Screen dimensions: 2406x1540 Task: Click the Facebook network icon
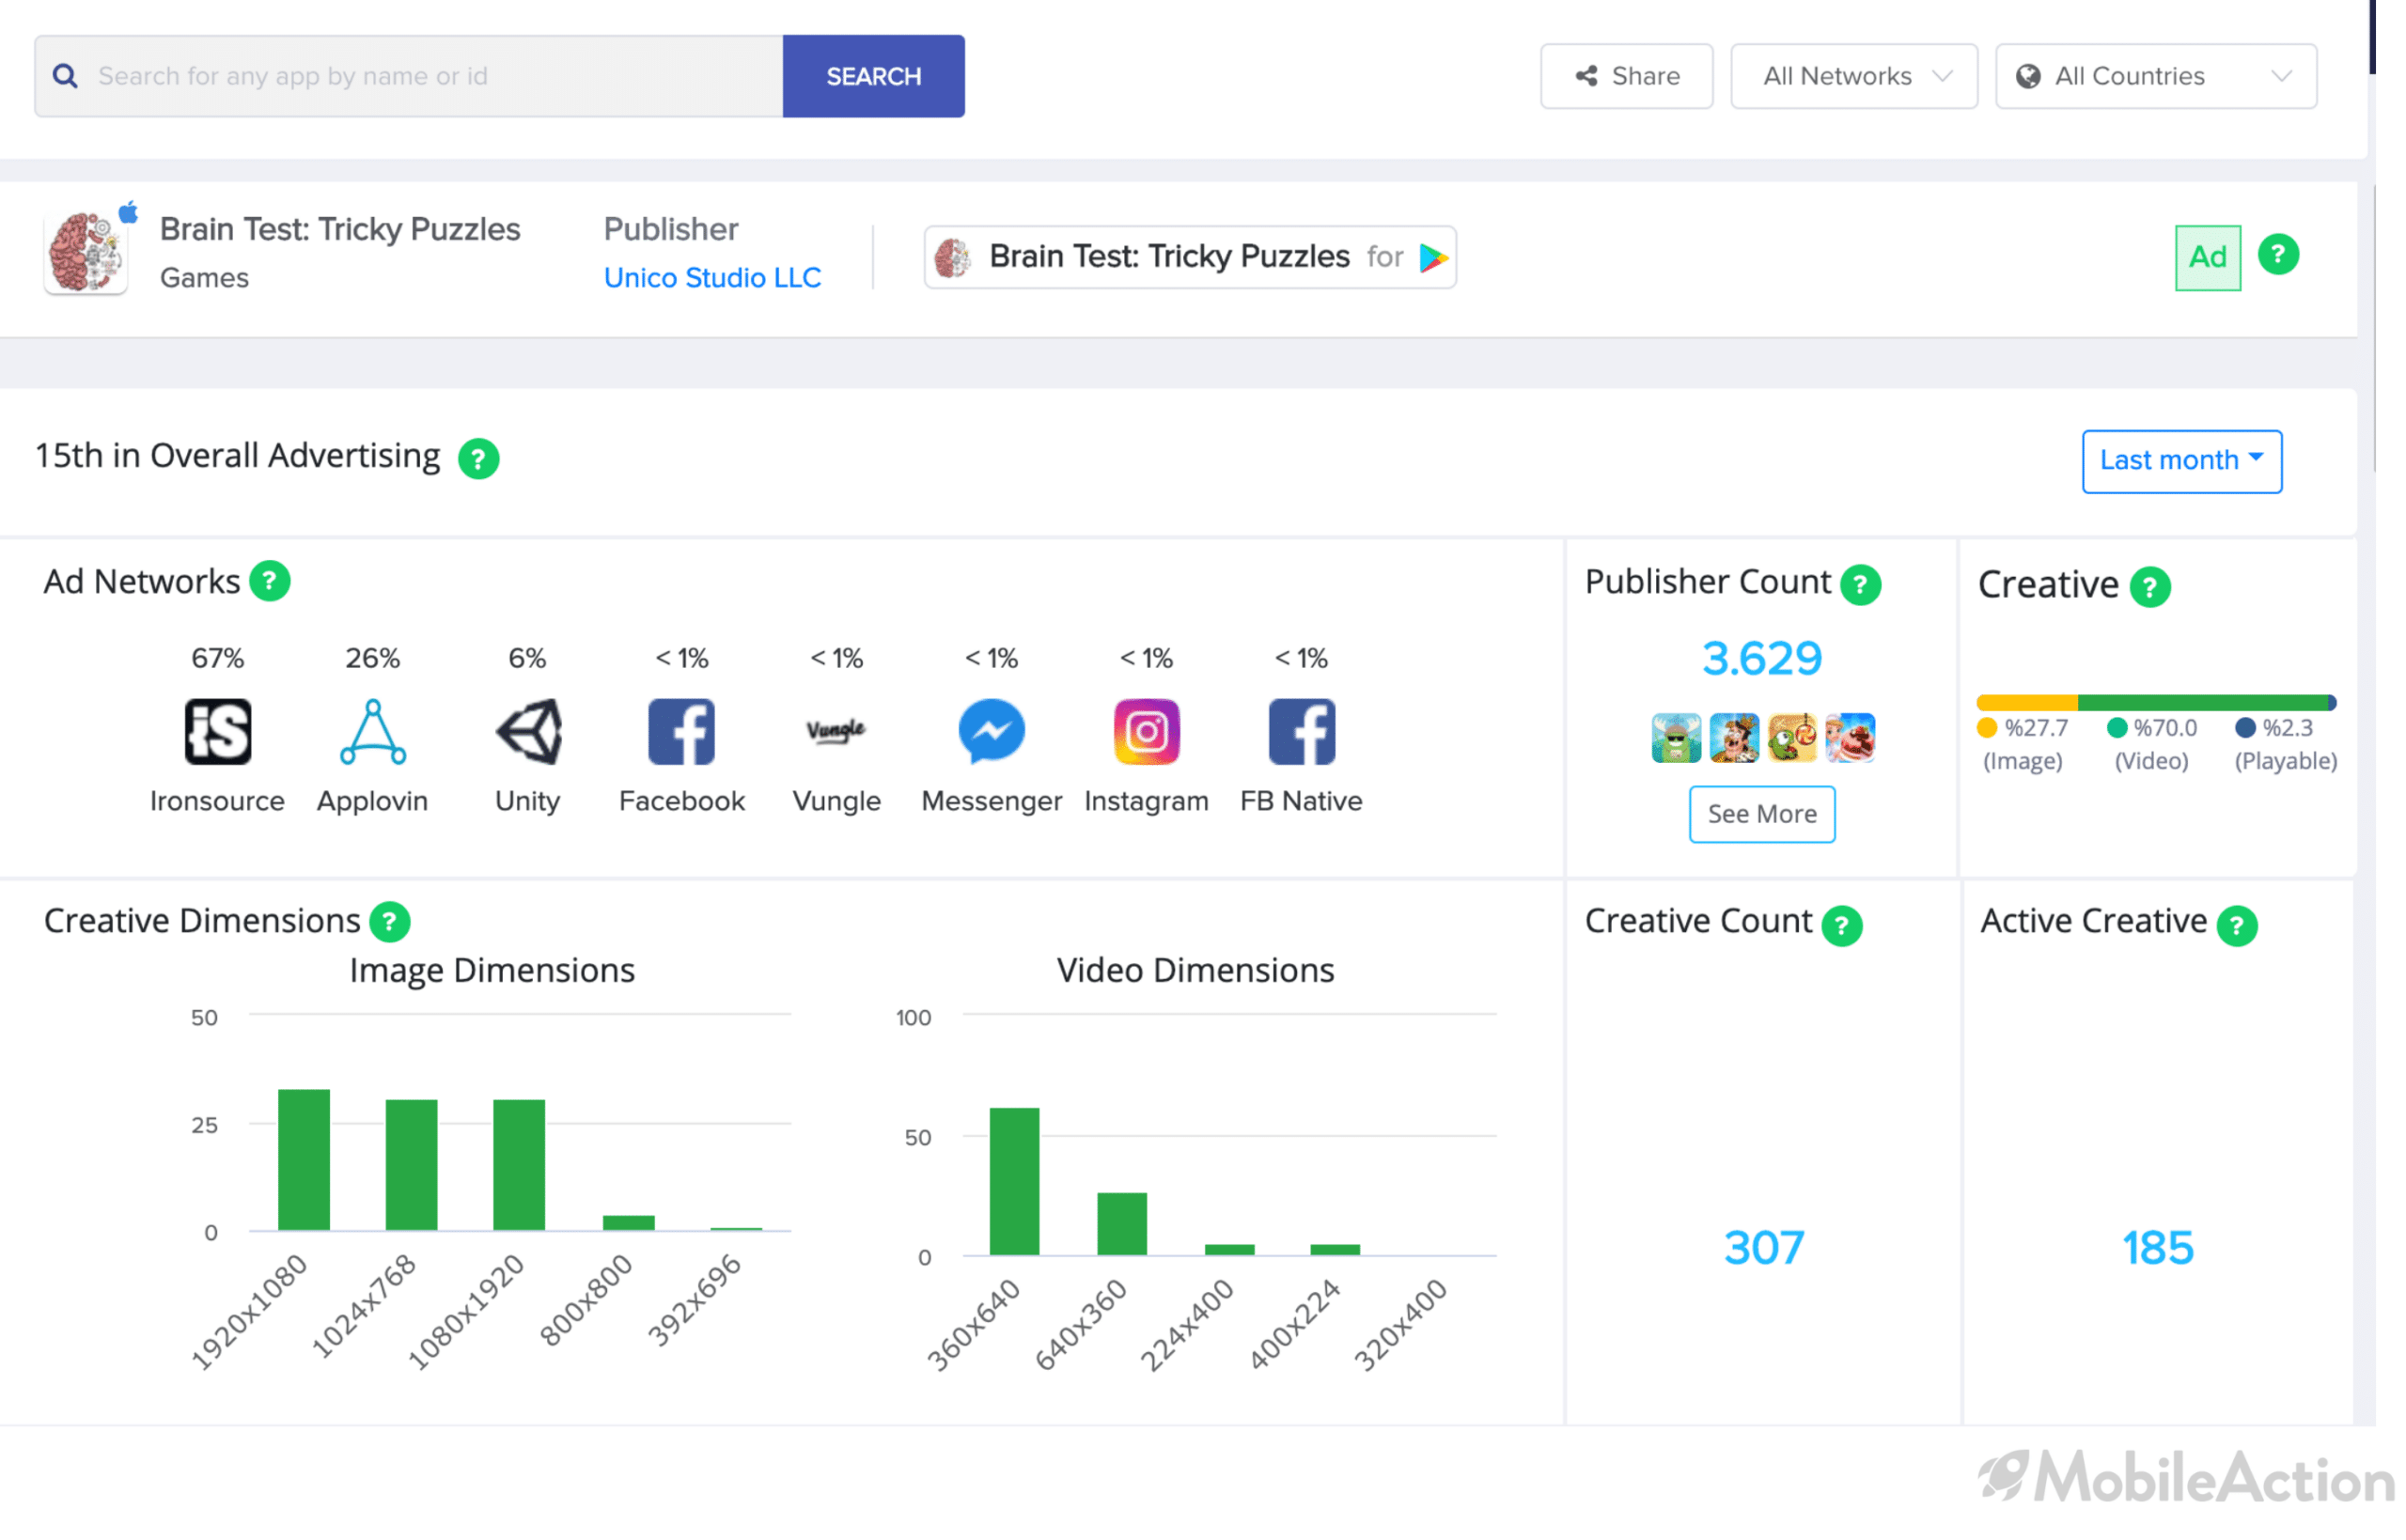tap(682, 732)
